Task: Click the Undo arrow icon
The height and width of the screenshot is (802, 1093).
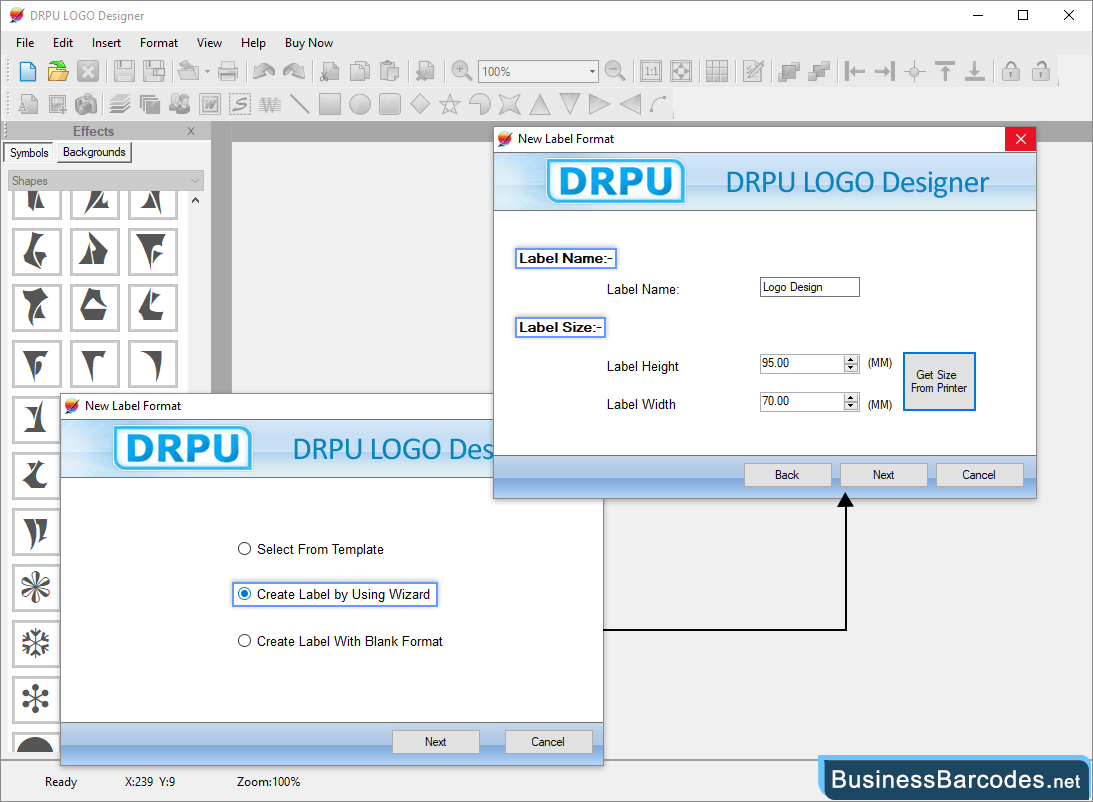Action: [x=263, y=71]
